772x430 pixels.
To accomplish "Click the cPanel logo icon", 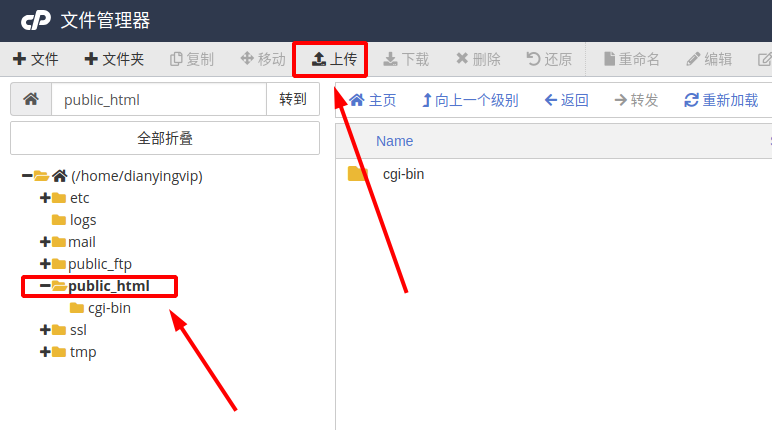I will [x=35, y=21].
